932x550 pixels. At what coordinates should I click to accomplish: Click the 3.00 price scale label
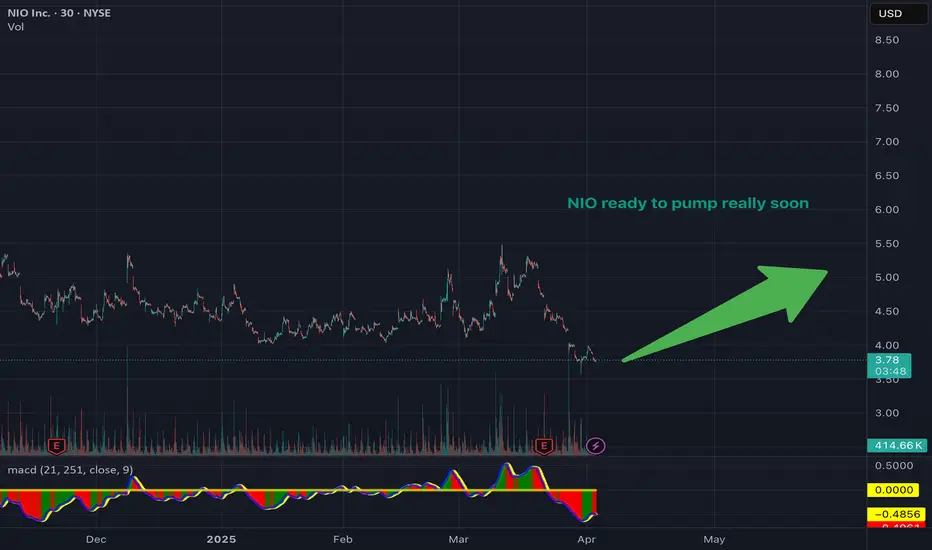(887, 413)
